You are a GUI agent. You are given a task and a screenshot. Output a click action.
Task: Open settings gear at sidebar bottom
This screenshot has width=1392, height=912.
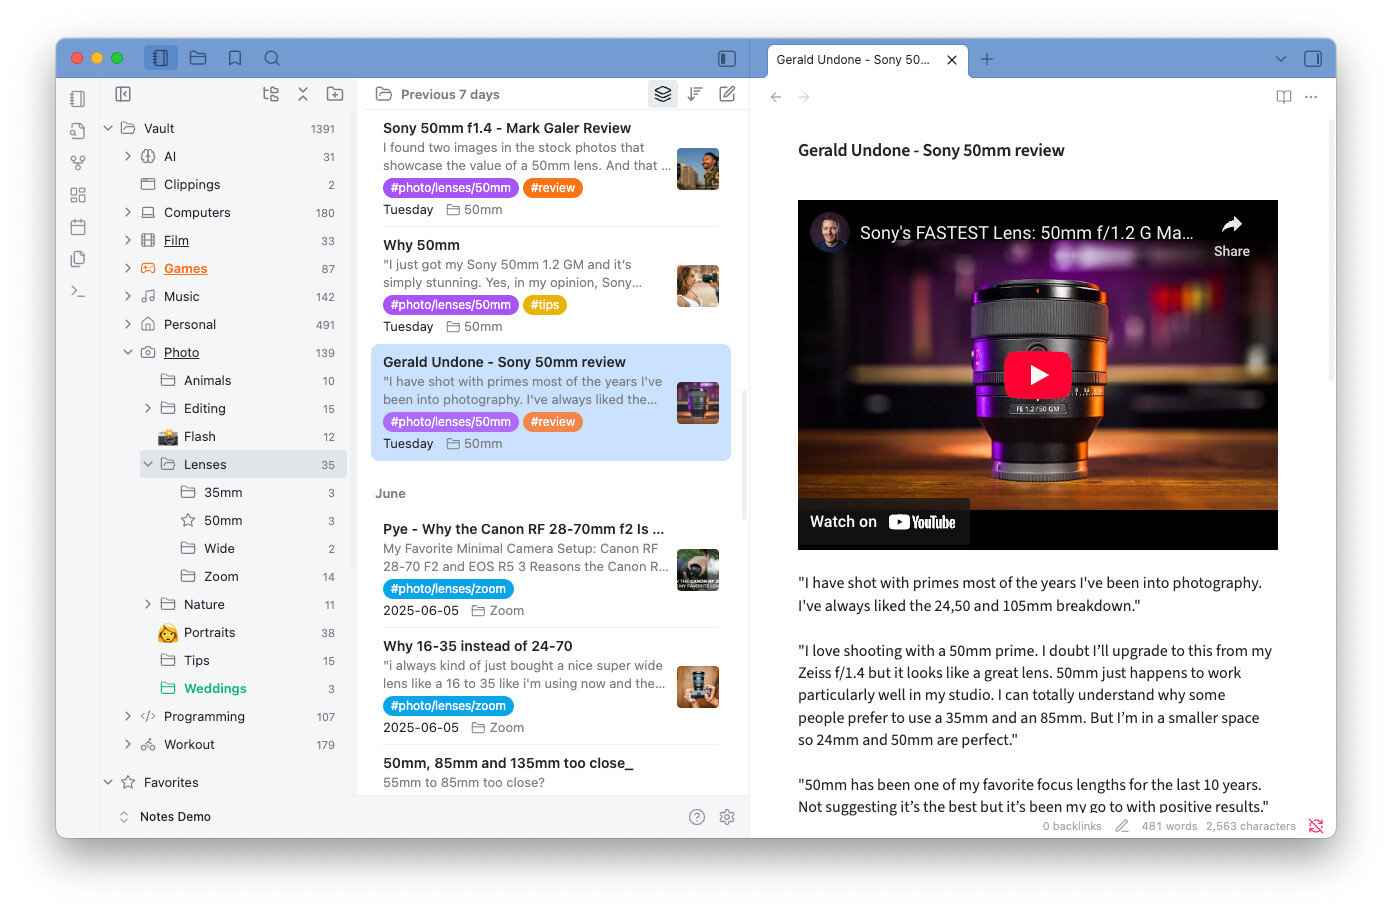pyautogui.click(x=727, y=817)
